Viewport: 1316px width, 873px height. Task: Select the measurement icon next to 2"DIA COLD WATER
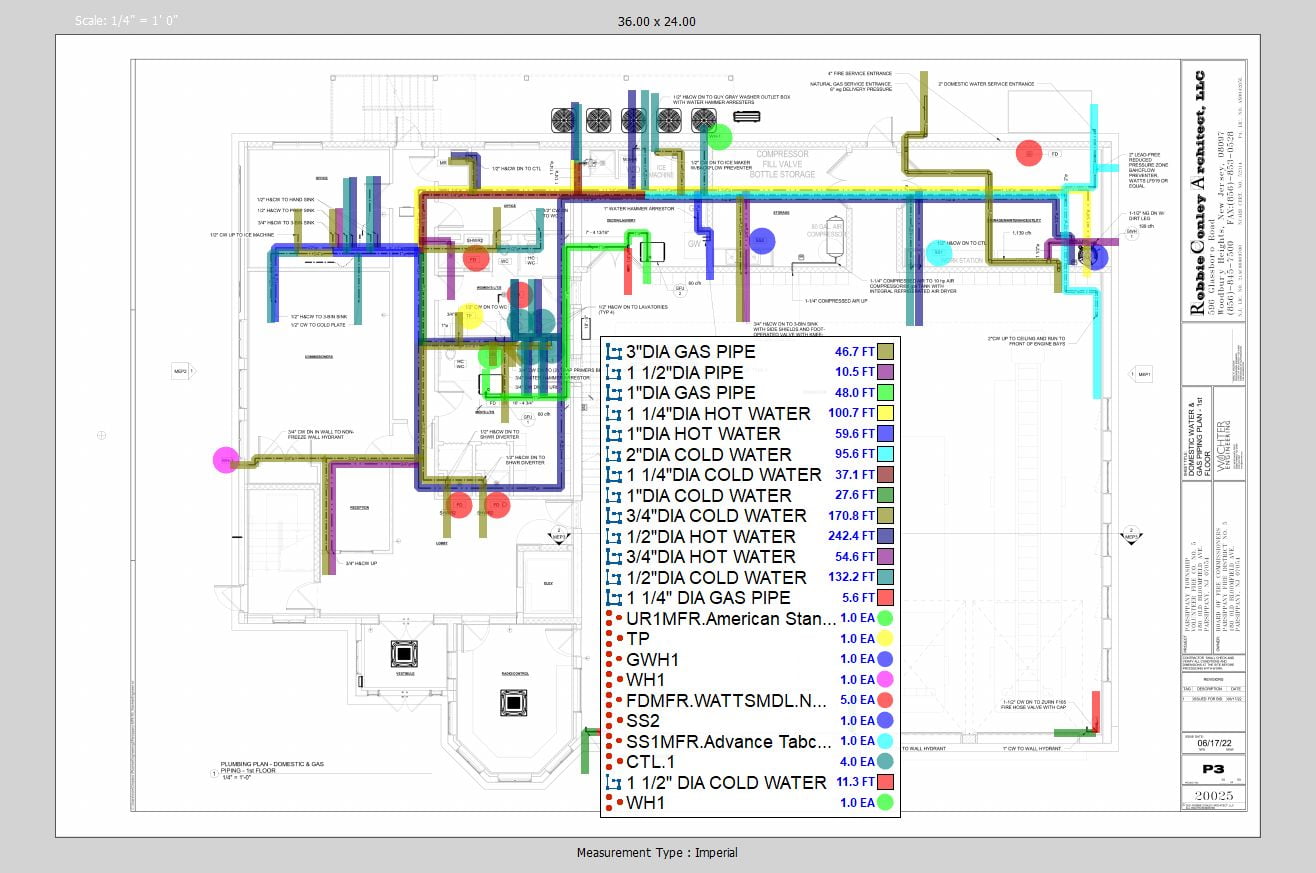[x=614, y=455]
